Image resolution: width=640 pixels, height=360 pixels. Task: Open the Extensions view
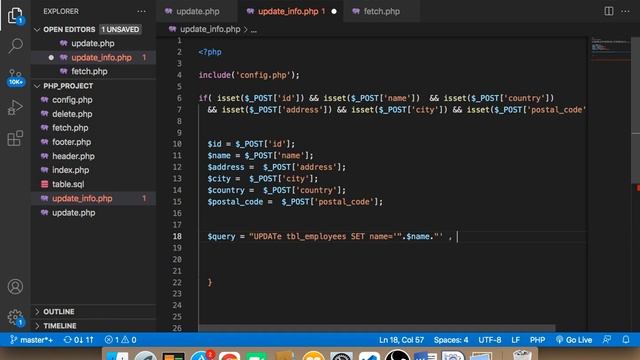[15, 138]
